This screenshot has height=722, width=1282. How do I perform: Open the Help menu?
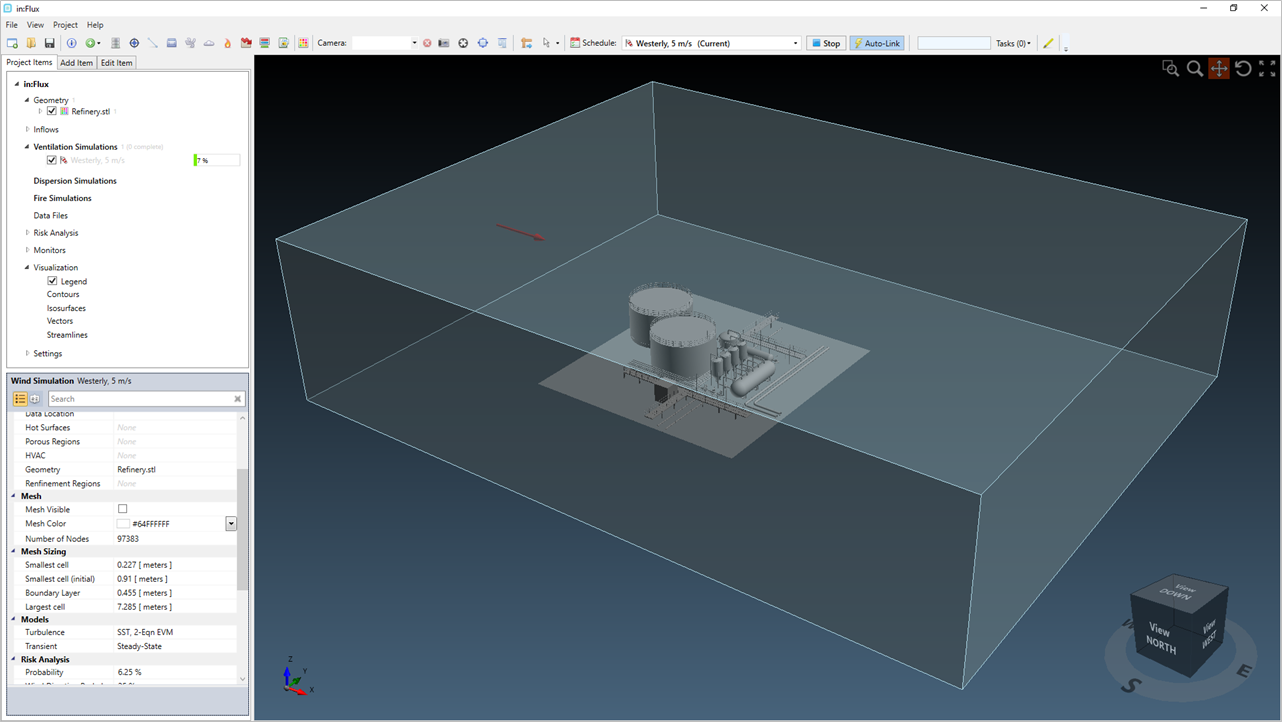click(x=95, y=25)
